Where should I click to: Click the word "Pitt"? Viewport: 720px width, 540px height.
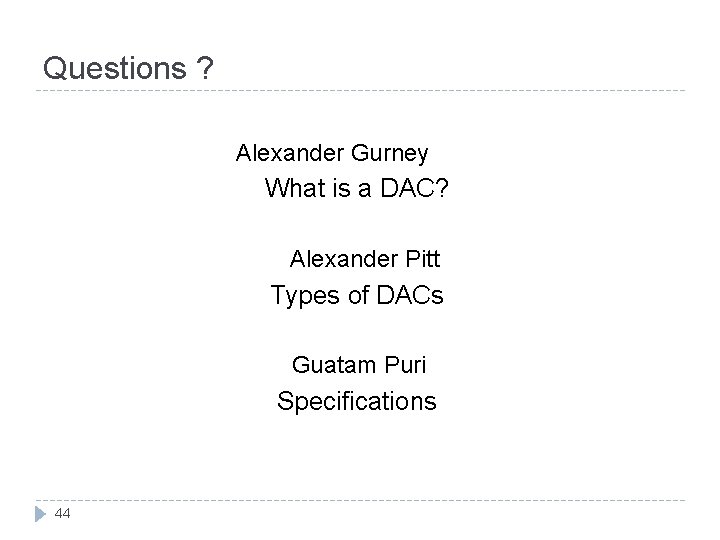(422, 260)
